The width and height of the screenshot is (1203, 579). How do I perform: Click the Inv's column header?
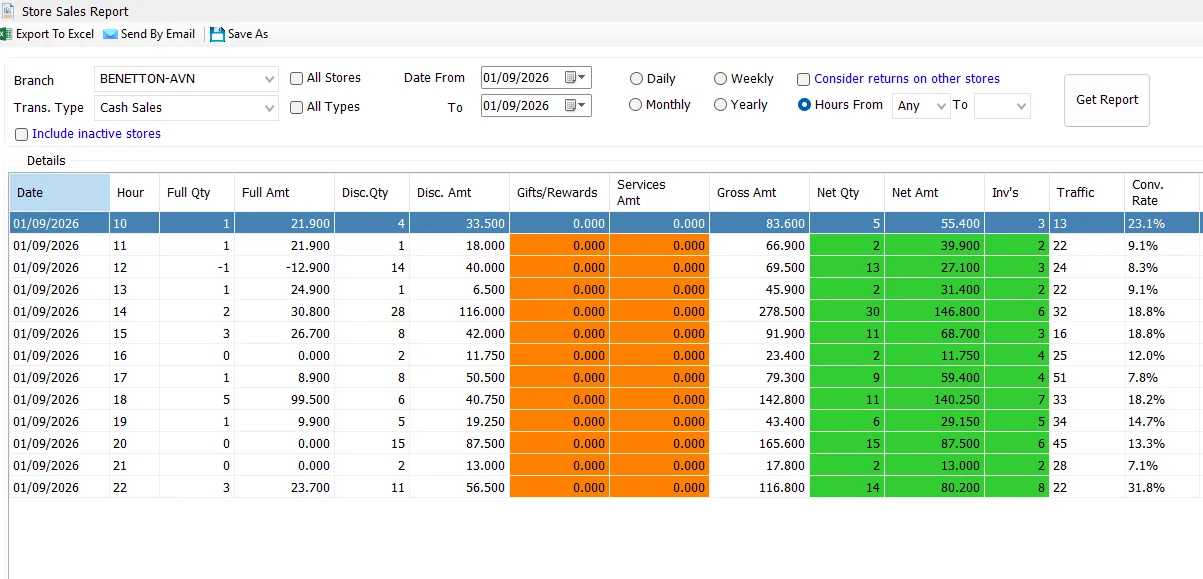point(1017,192)
